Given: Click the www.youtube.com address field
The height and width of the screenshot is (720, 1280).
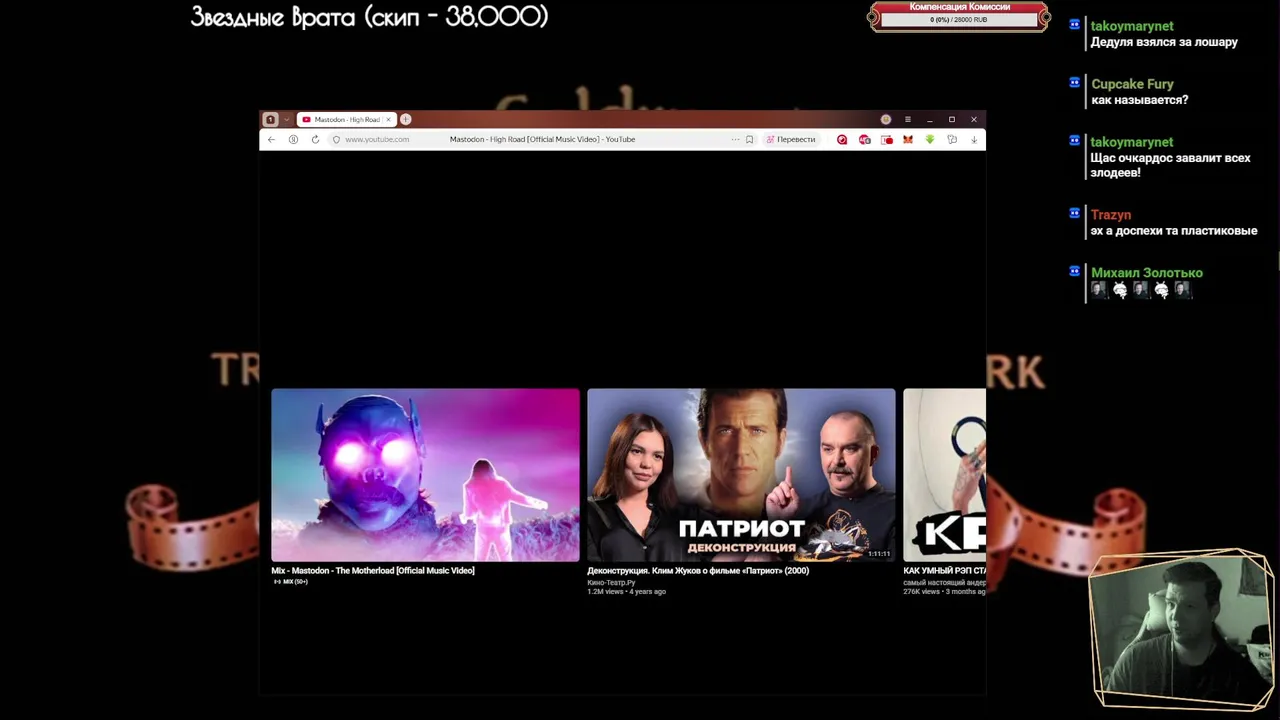Looking at the screenshot, I should click(x=377, y=139).
